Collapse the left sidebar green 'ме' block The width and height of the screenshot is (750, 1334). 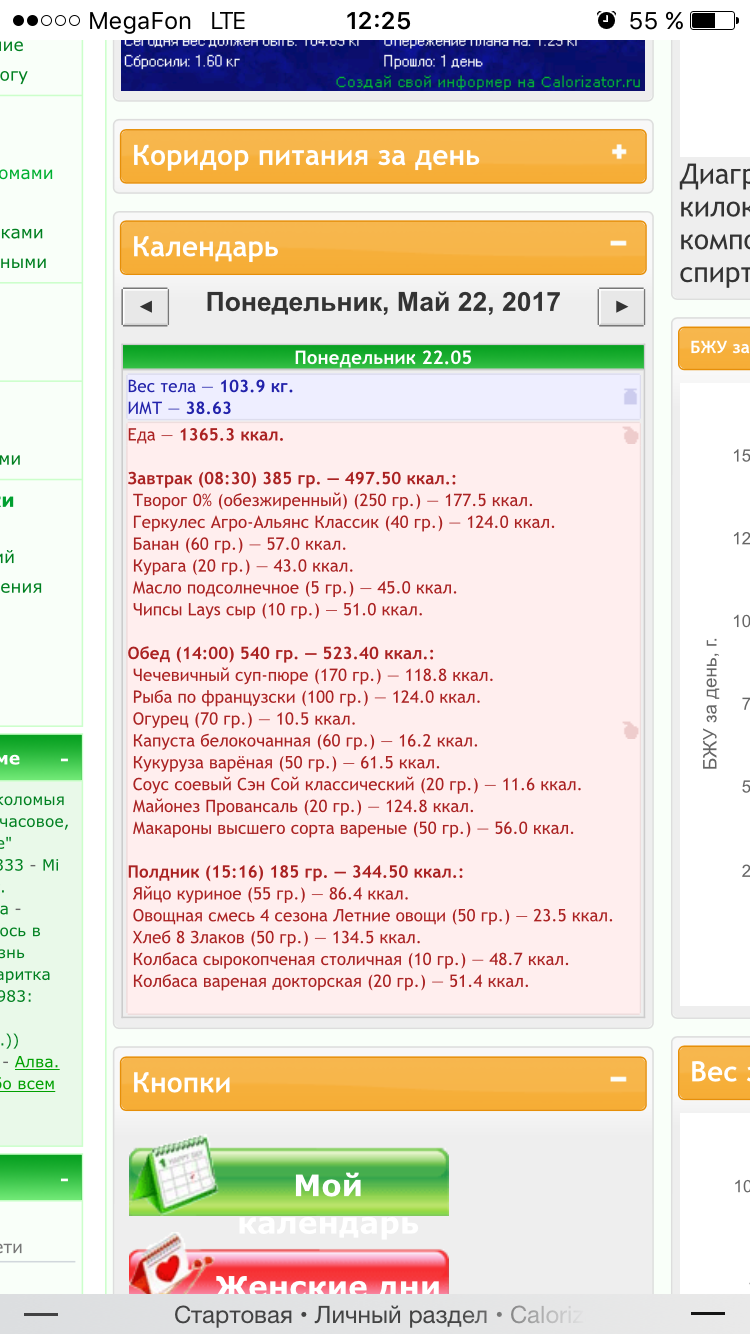64,759
